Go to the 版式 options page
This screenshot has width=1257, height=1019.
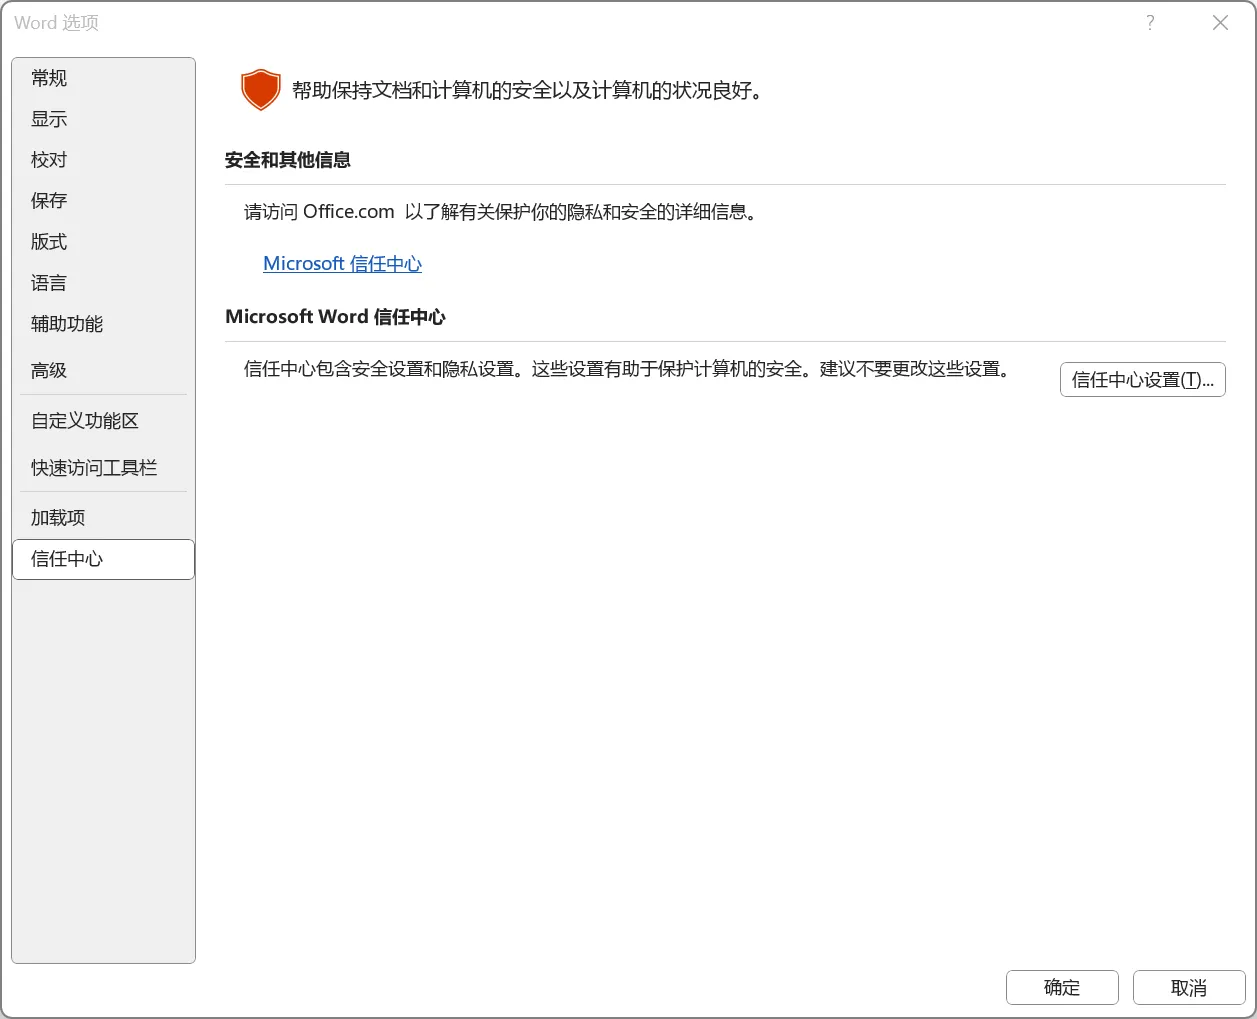(48, 241)
